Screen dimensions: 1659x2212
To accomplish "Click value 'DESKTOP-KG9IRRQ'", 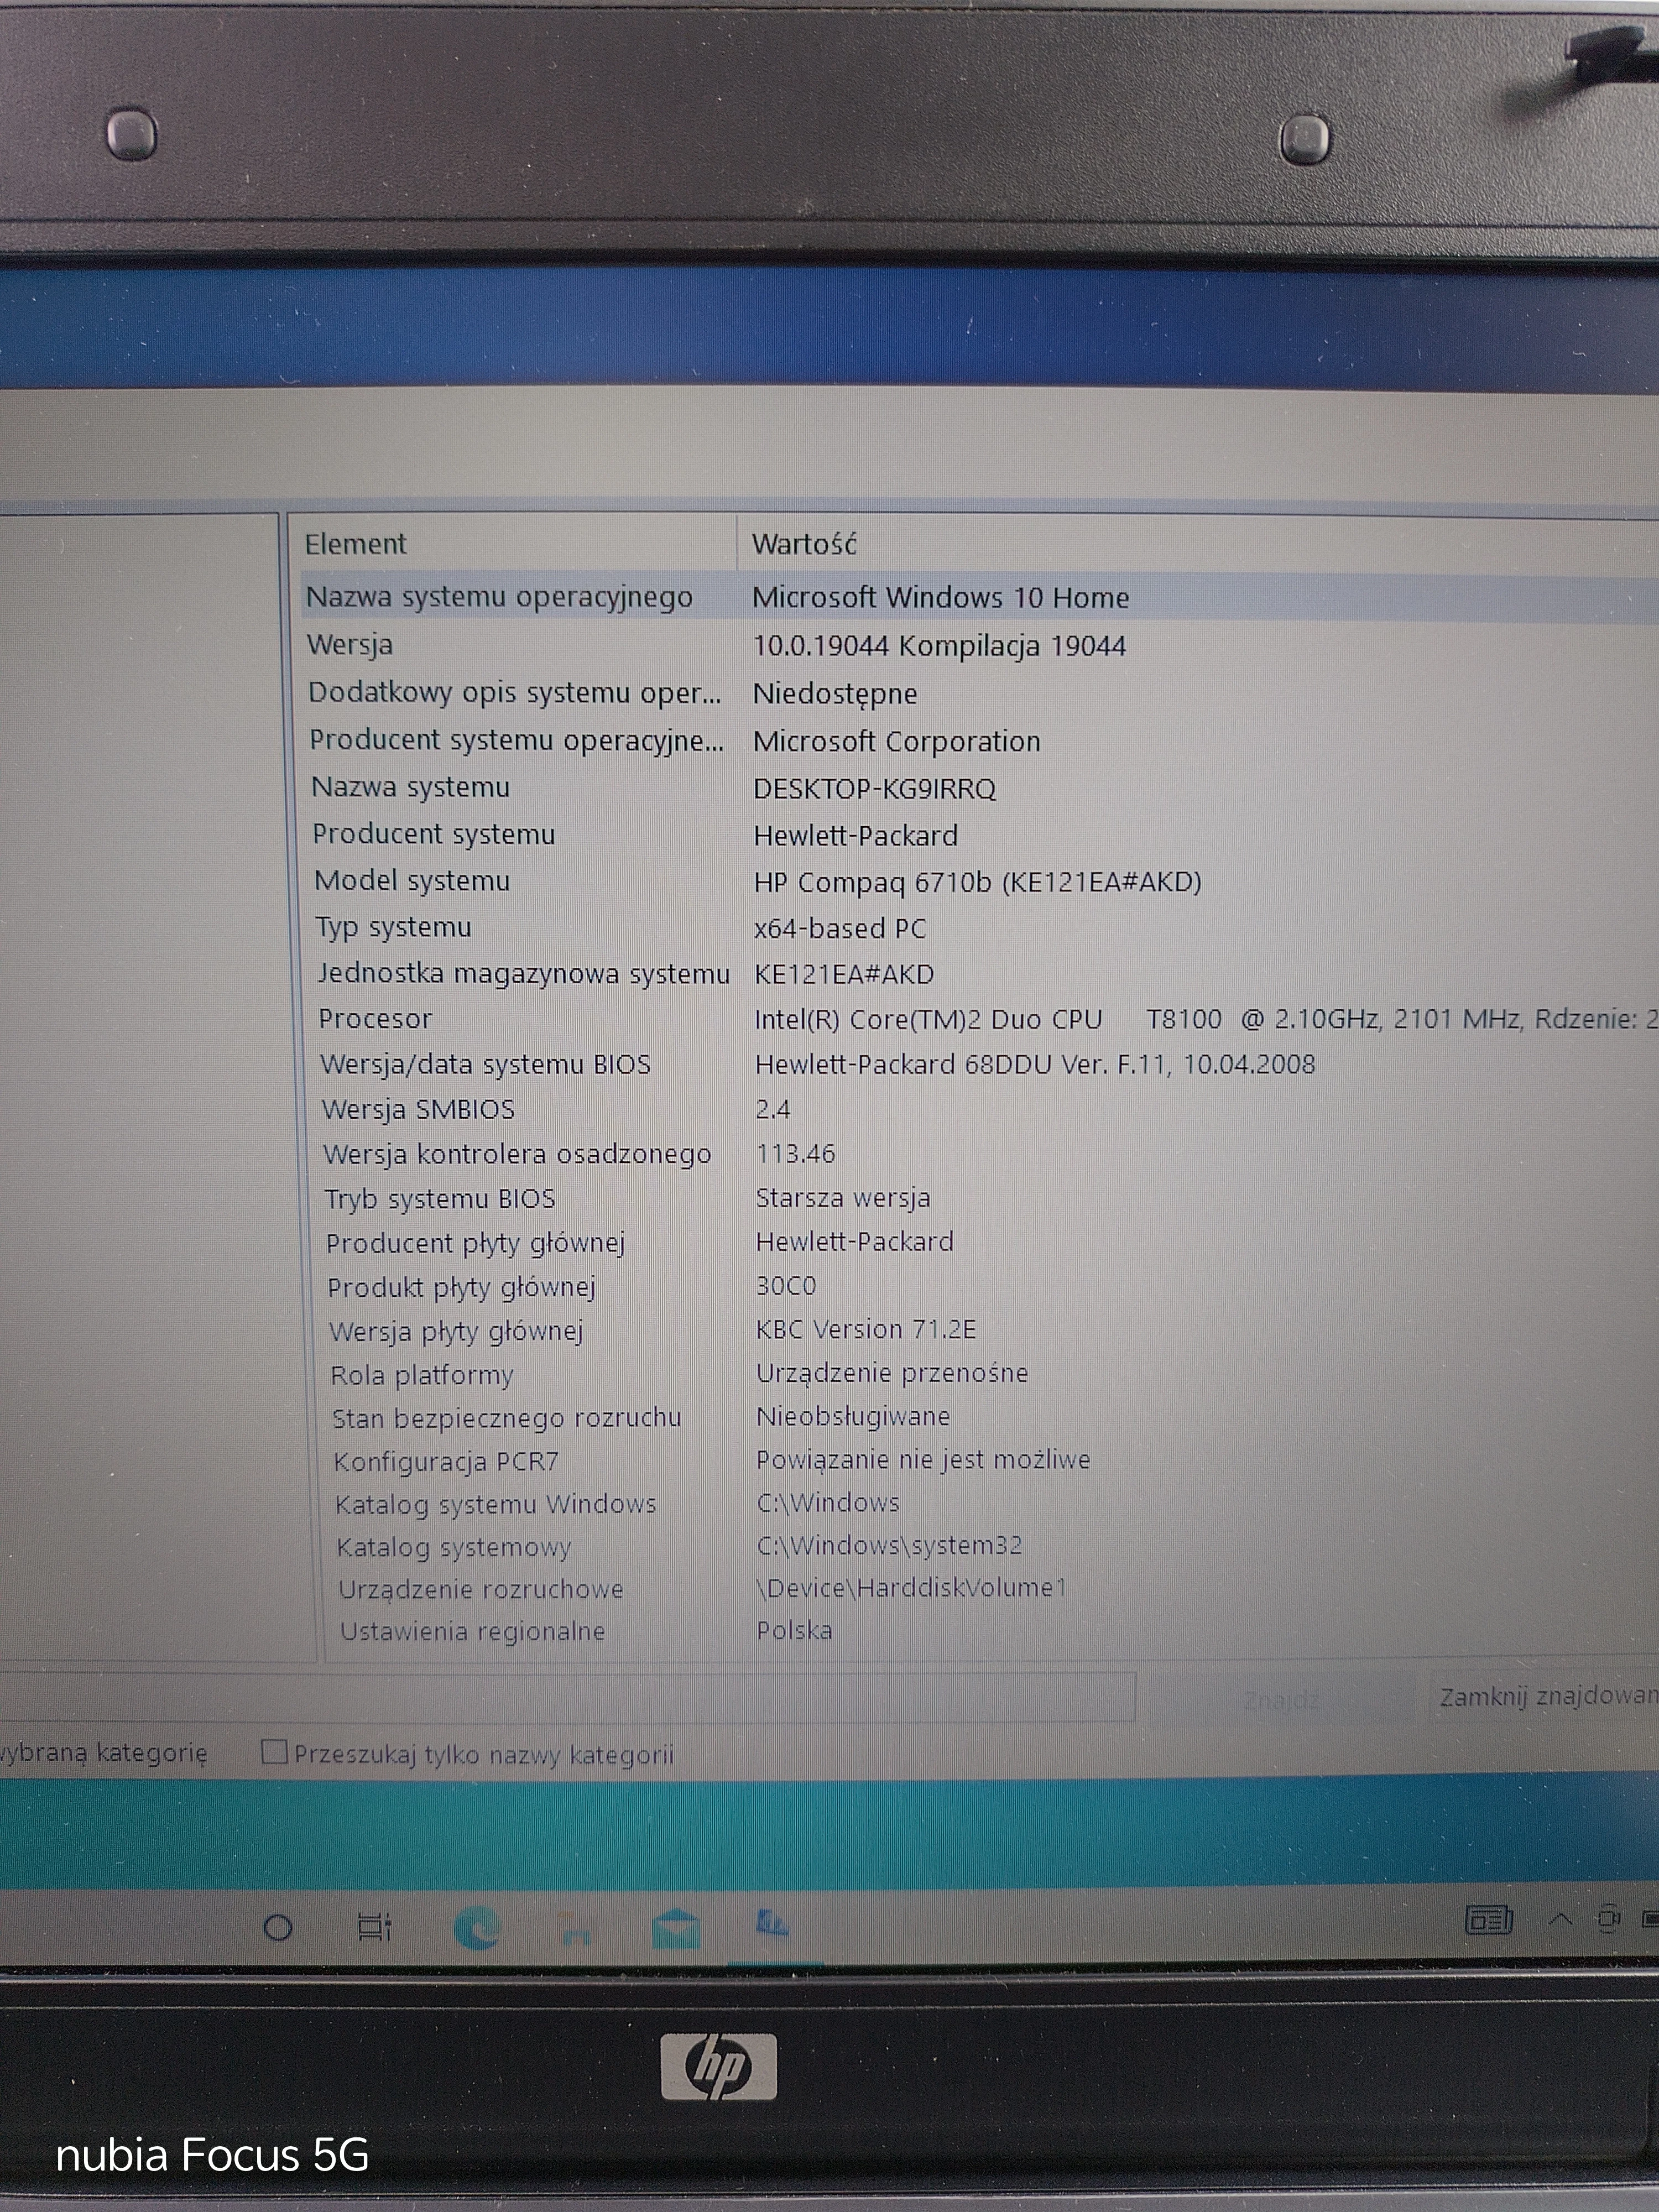I will tap(874, 789).
